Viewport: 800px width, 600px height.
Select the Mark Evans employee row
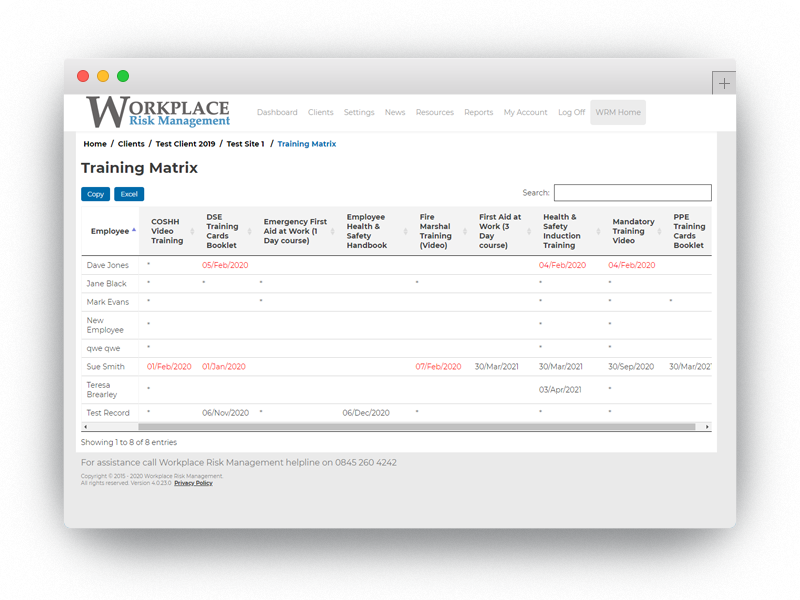click(x=396, y=302)
